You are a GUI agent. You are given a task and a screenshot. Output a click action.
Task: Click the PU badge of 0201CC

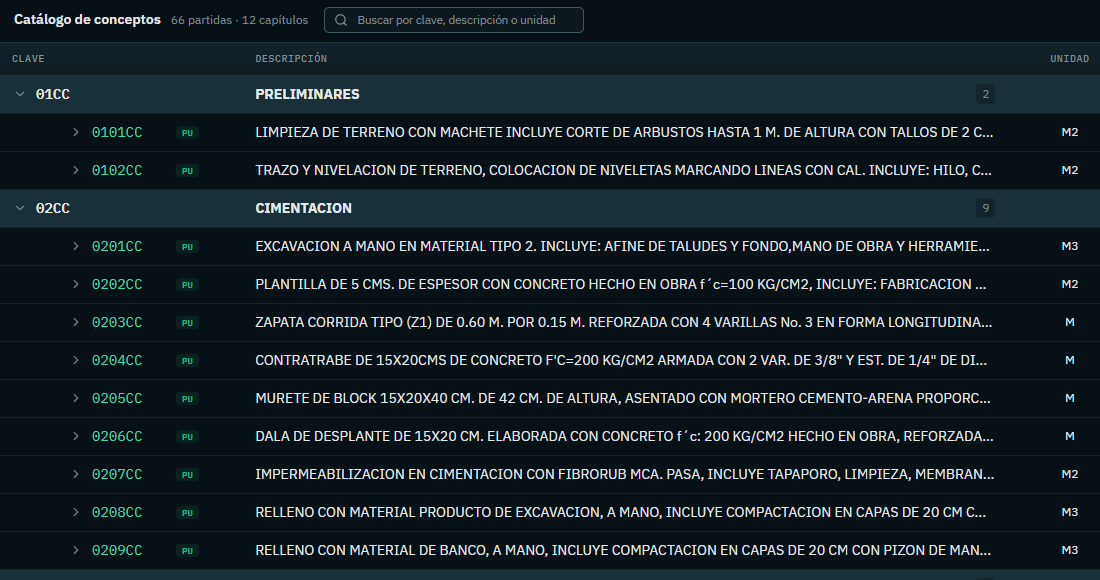(187, 247)
